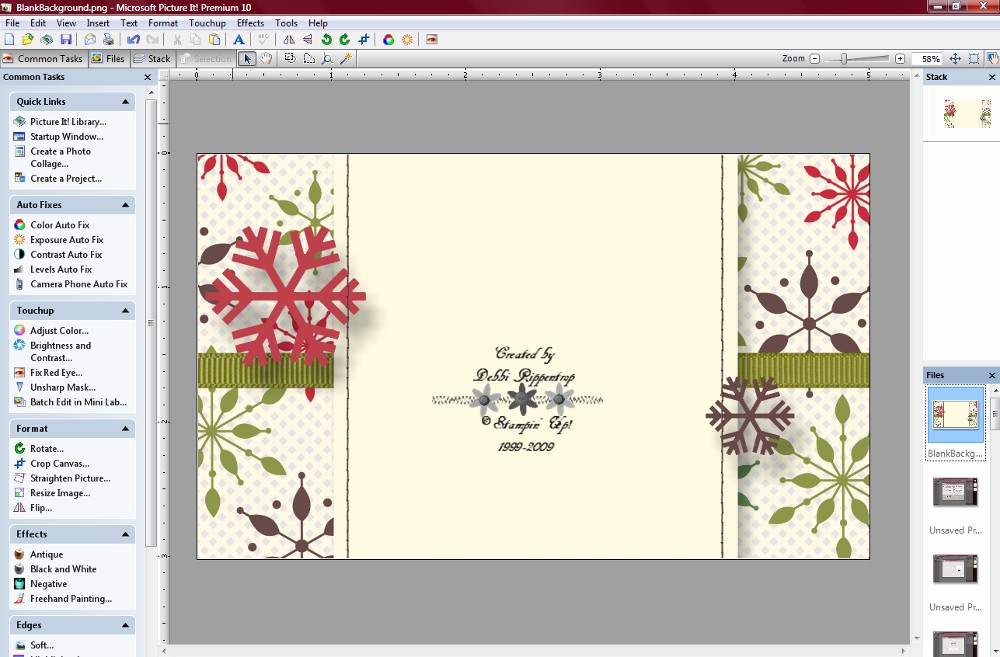Open the Effects menu
The image size is (1000, 657).
(x=251, y=23)
